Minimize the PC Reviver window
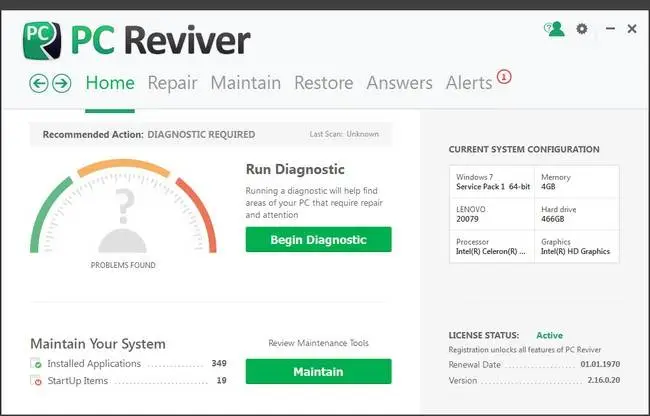 click(x=610, y=28)
